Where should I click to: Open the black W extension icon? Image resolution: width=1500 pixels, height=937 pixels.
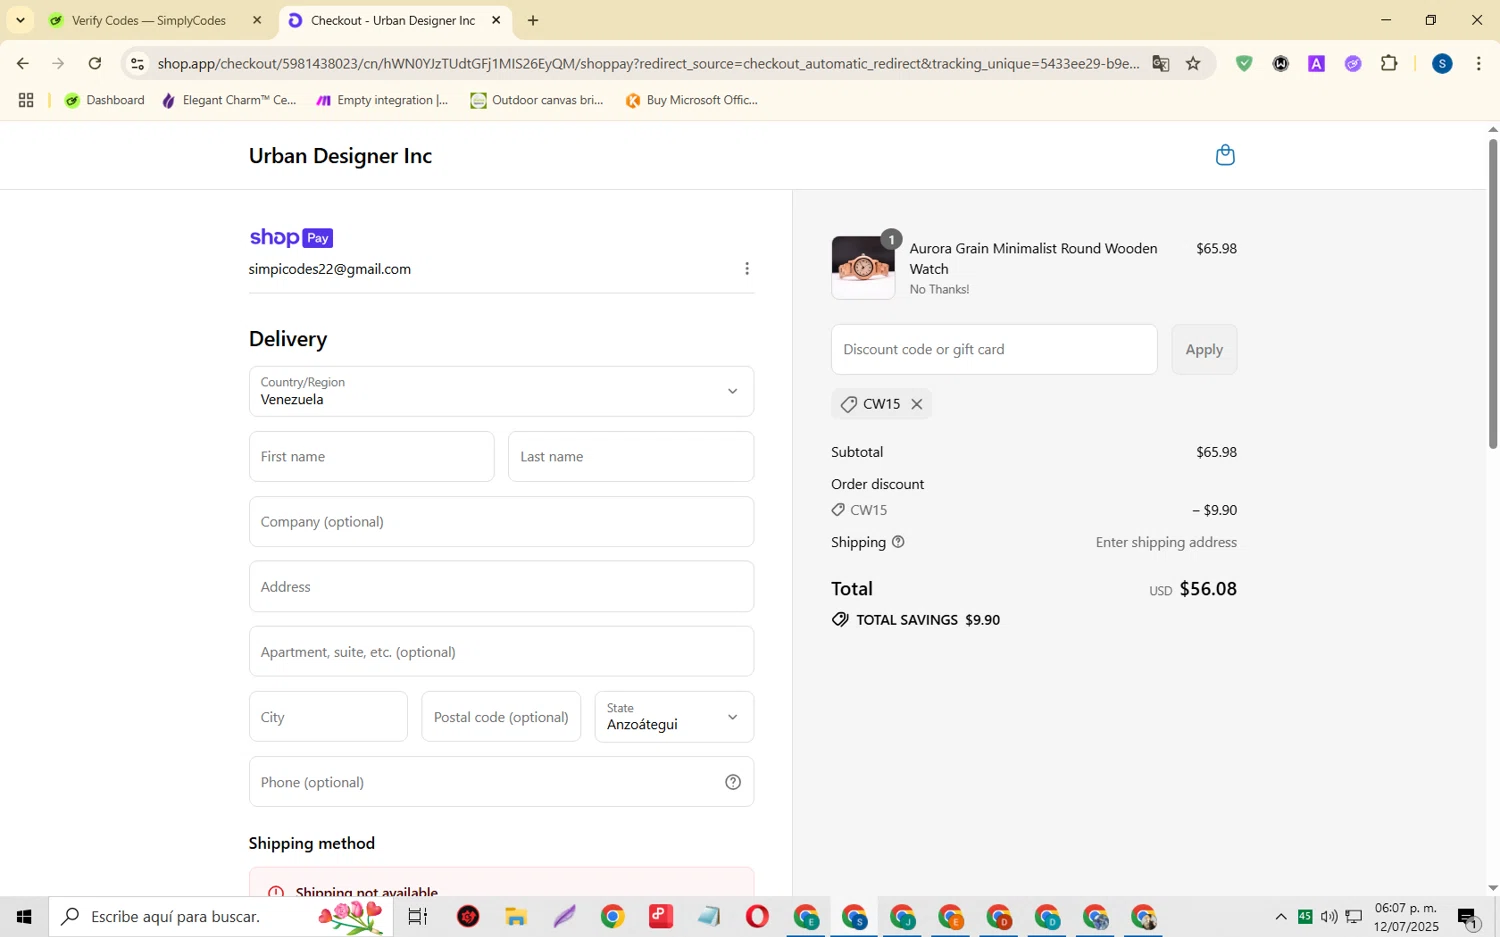(1281, 63)
